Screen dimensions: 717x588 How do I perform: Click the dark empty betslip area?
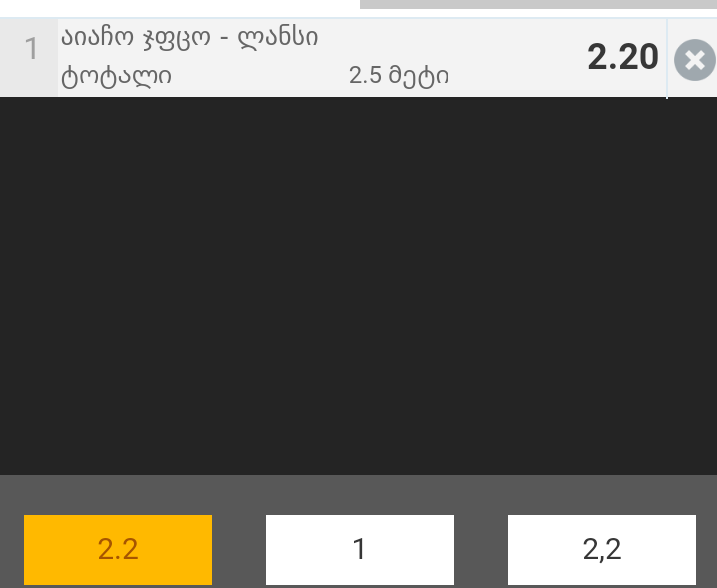358,286
